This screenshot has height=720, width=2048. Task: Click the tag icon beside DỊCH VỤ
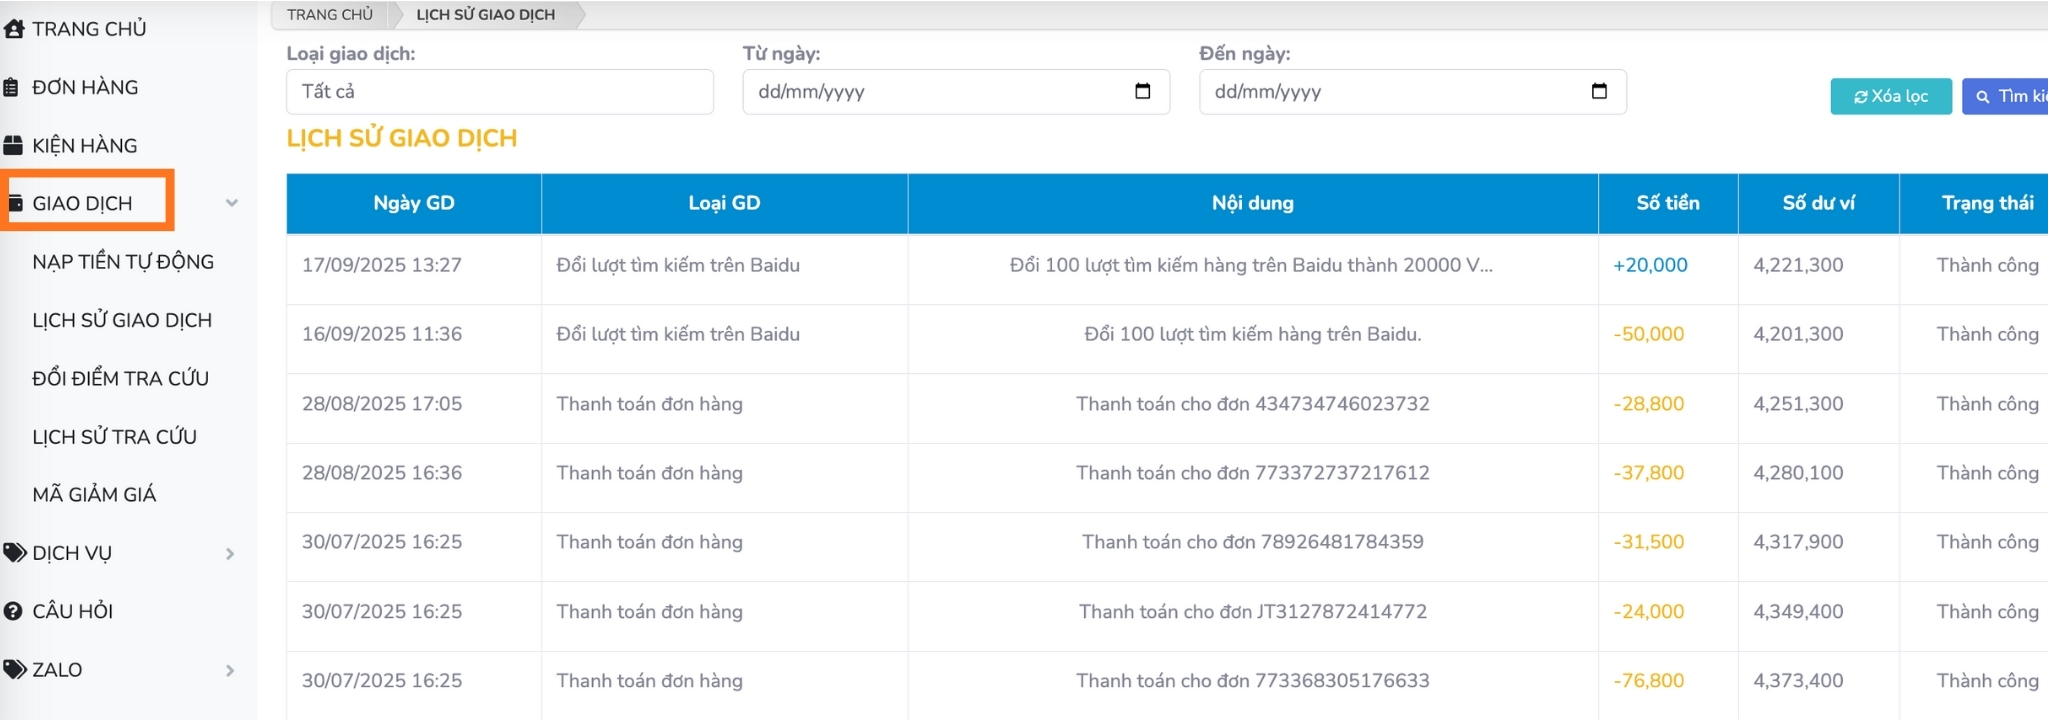pos(15,553)
